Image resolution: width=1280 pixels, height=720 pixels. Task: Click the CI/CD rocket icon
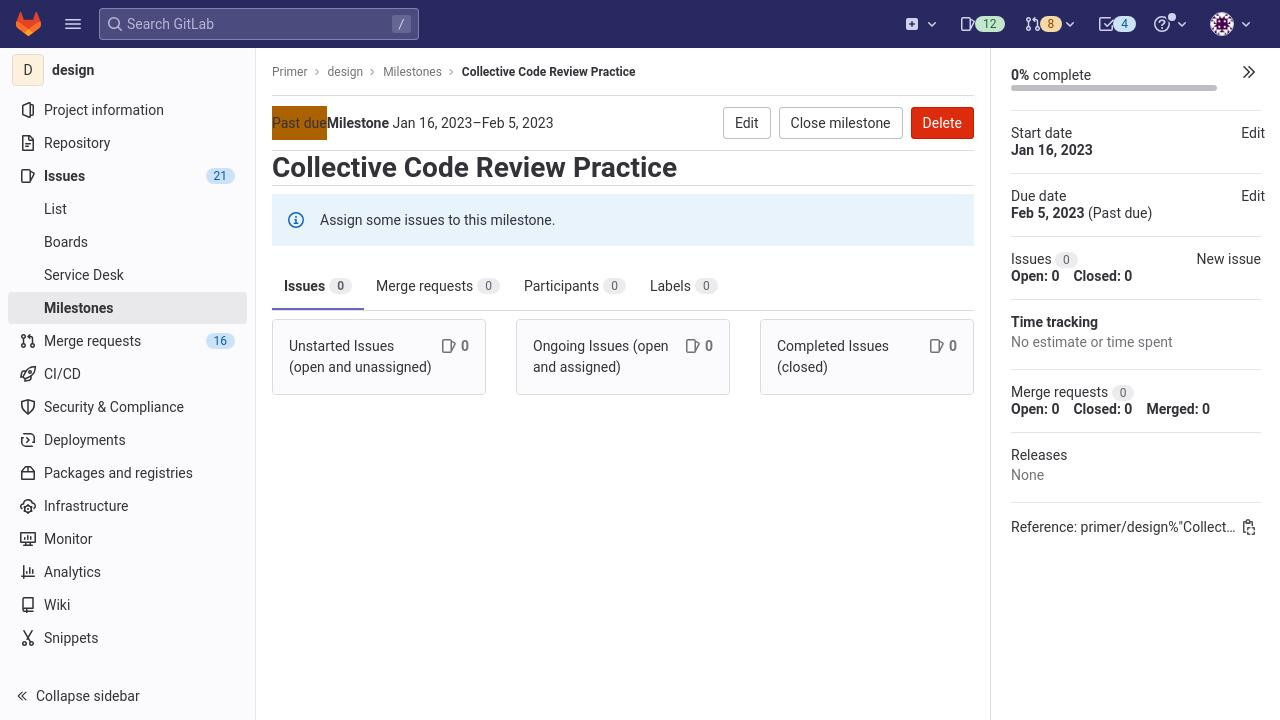(28, 374)
